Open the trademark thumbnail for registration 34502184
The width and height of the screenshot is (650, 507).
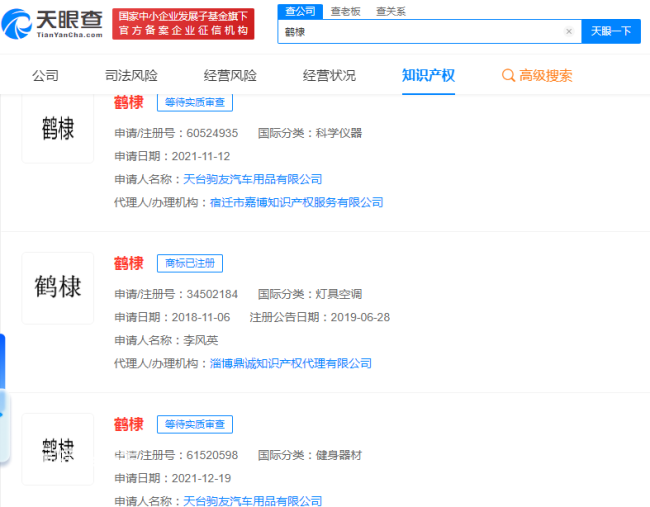click(58, 288)
